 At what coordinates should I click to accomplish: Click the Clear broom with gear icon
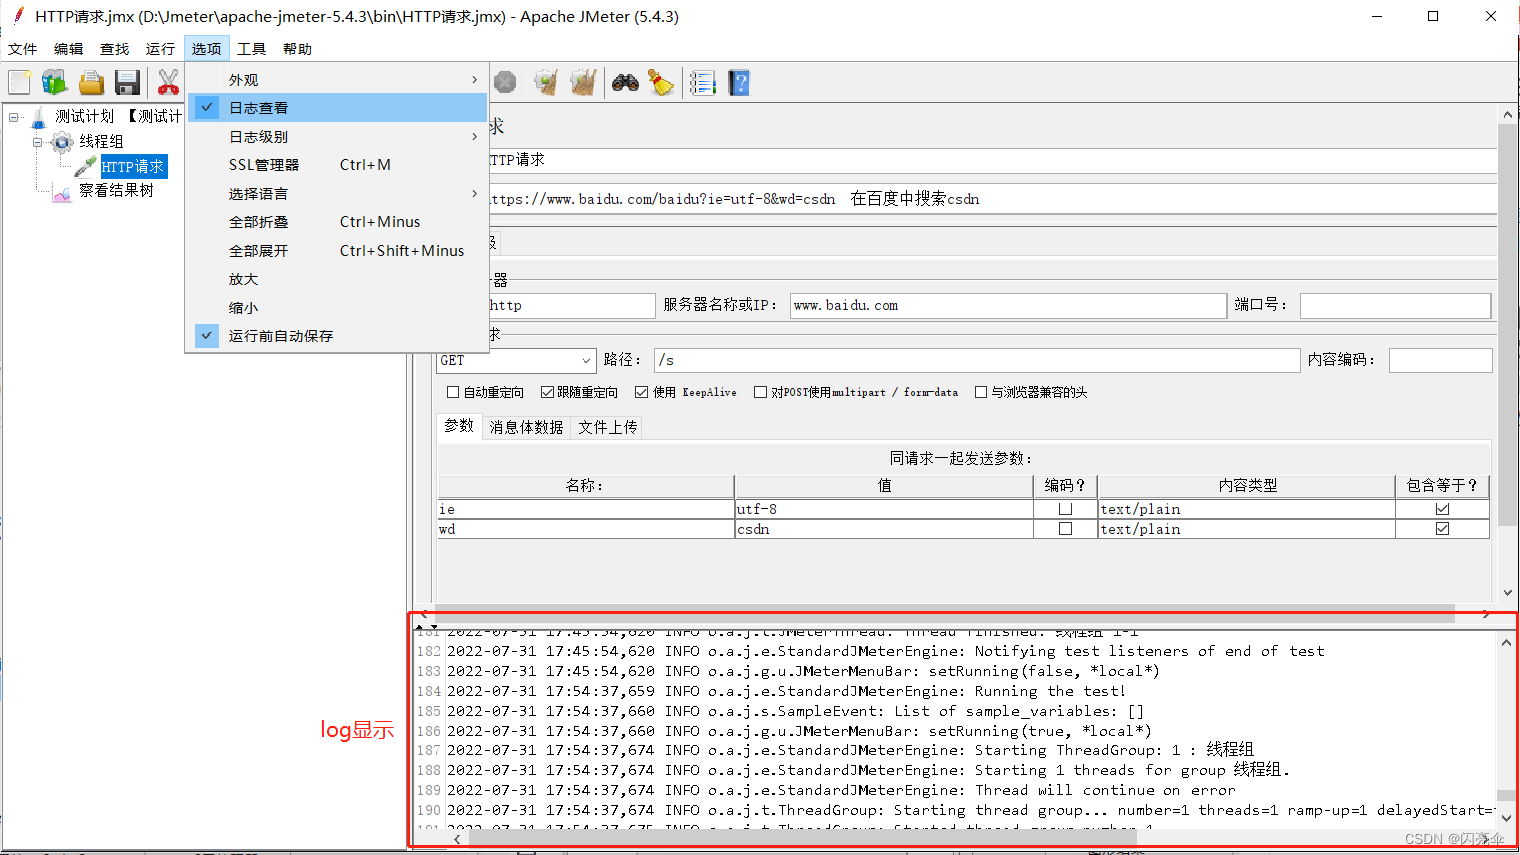(546, 82)
